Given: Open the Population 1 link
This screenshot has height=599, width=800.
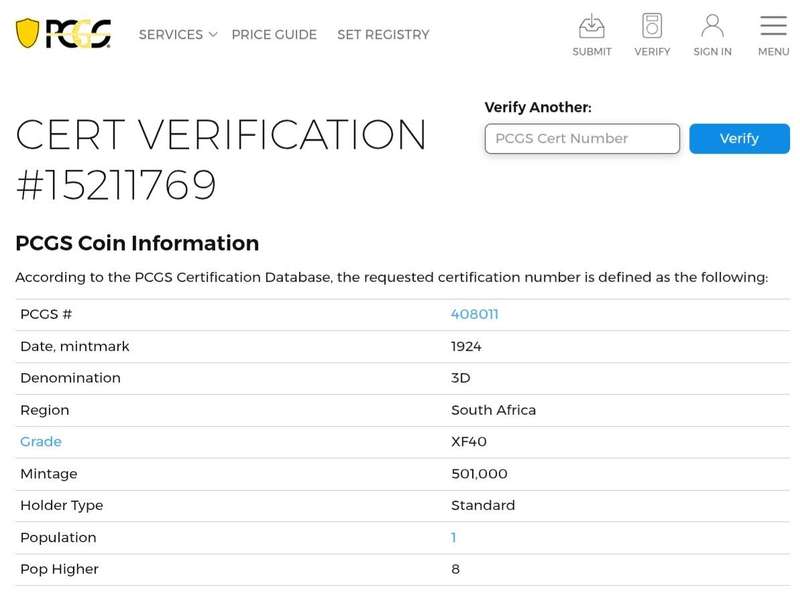Looking at the screenshot, I should (x=454, y=538).
